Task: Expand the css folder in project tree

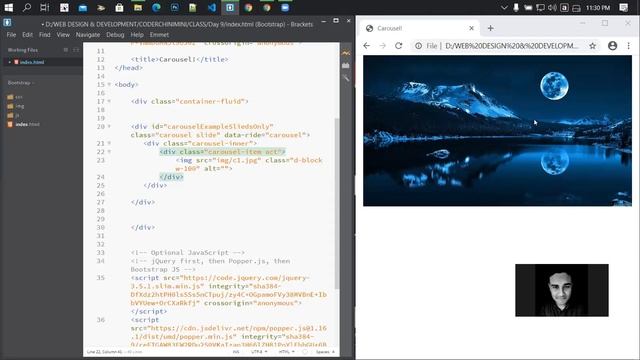Action: tap(15, 97)
